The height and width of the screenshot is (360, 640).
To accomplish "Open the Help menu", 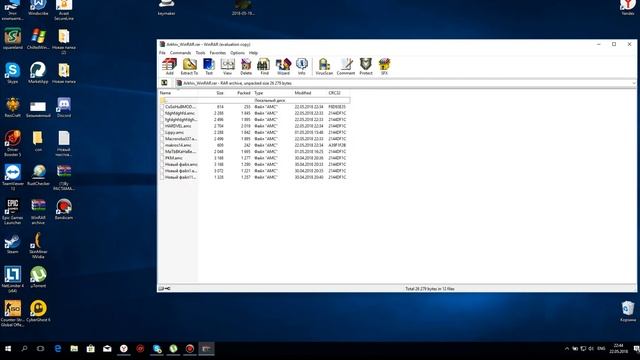I will pos(253,53).
